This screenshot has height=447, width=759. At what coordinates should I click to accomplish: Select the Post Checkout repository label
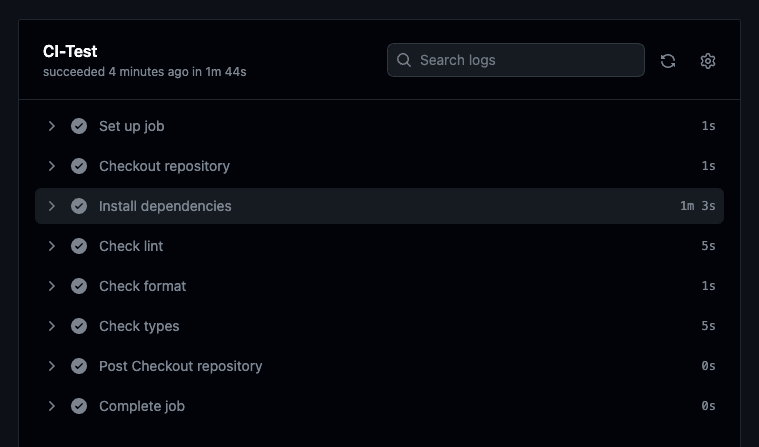click(x=180, y=366)
